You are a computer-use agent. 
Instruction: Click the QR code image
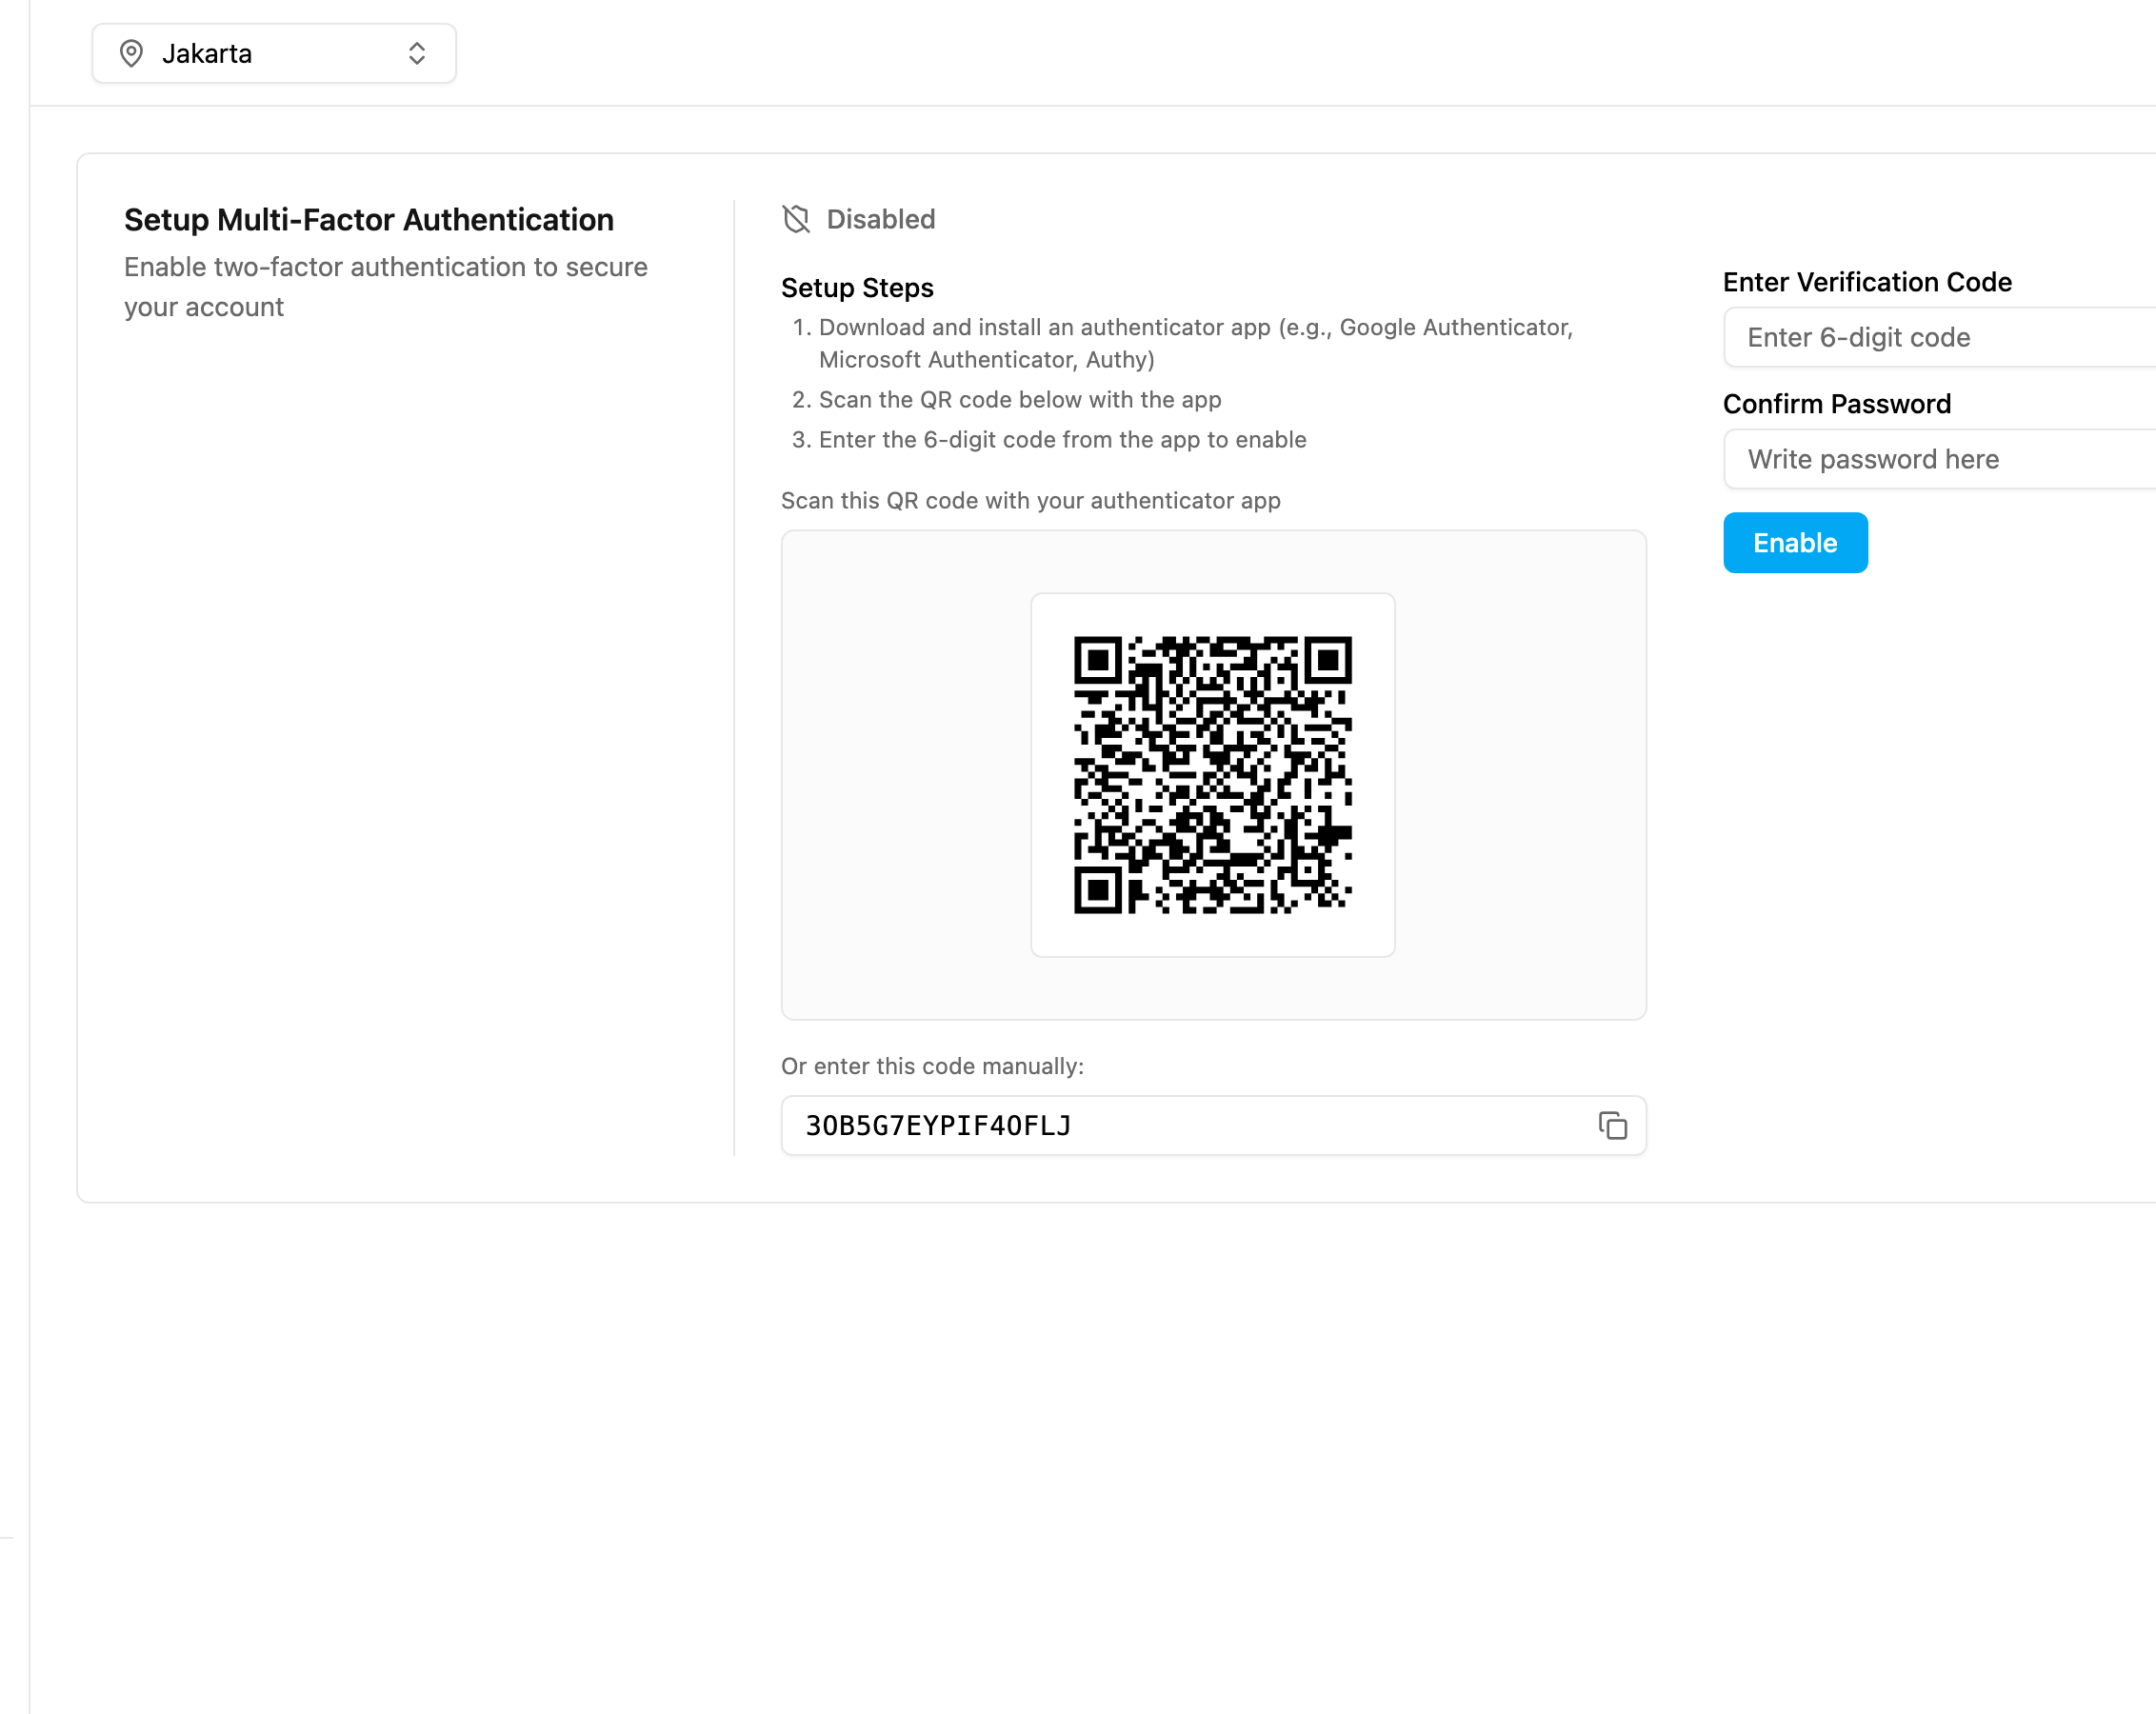point(1213,775)
